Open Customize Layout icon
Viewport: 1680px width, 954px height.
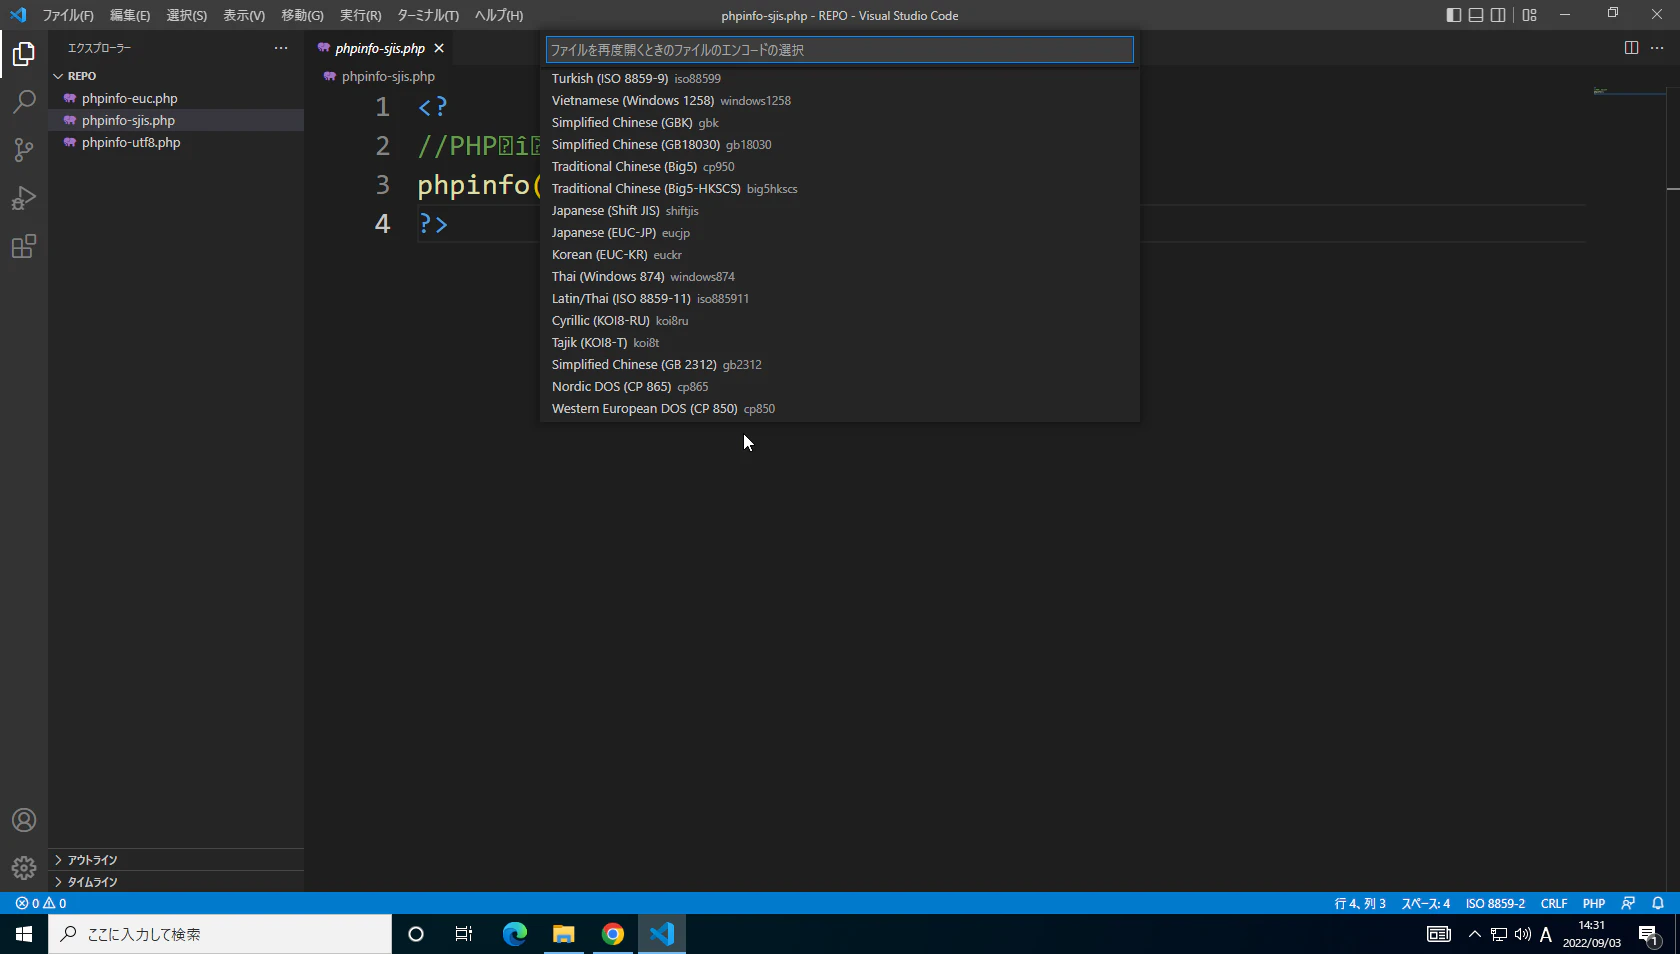(x=1529, y=15)
